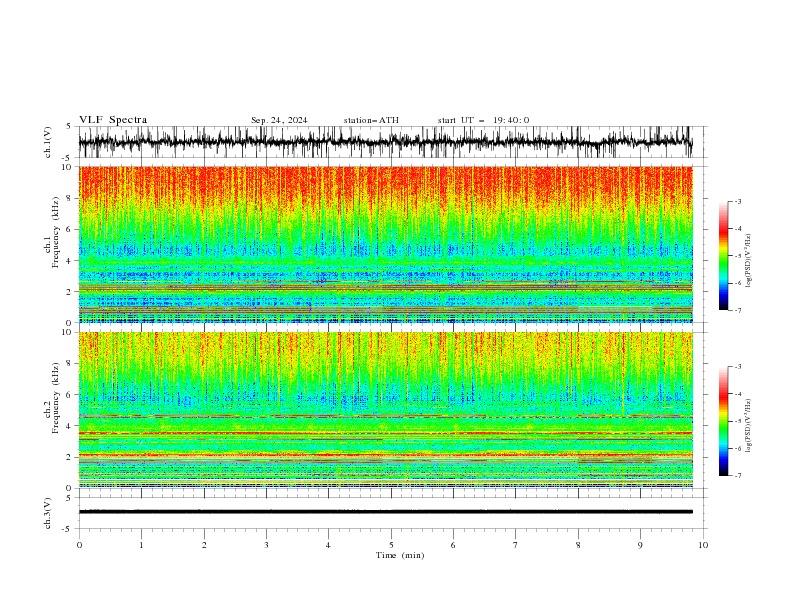Click the lower color scale bar for ch.2
Screen dimensions: 792x612
tap(724, 421)
